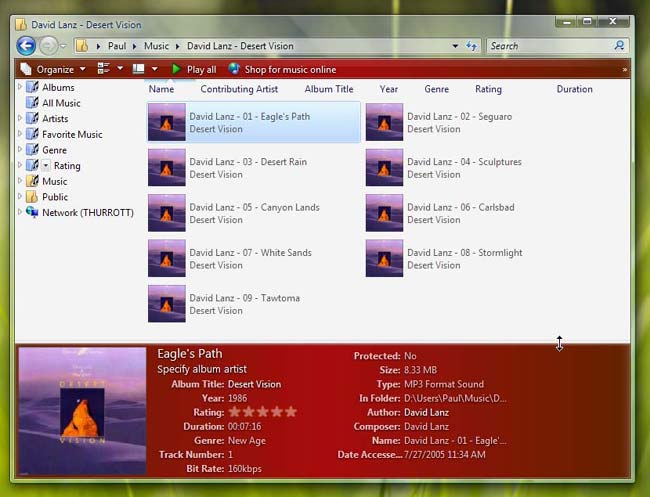Click inside the Search input field
Screen dimensions: 650x497
[x=550, y=46]
